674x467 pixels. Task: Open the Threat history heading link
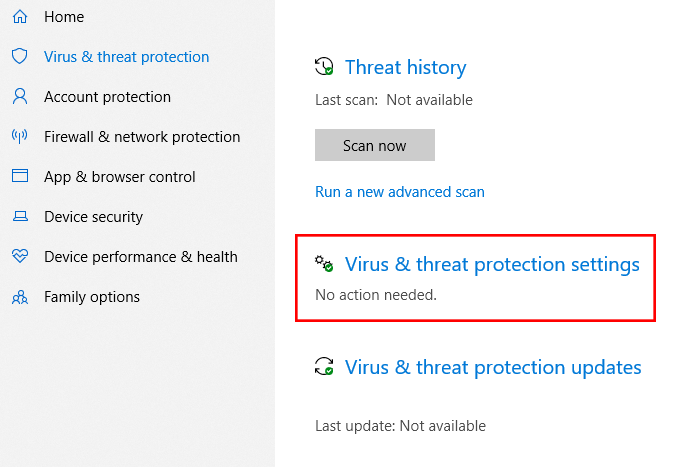pyautogui.click(x=405, y=67)
